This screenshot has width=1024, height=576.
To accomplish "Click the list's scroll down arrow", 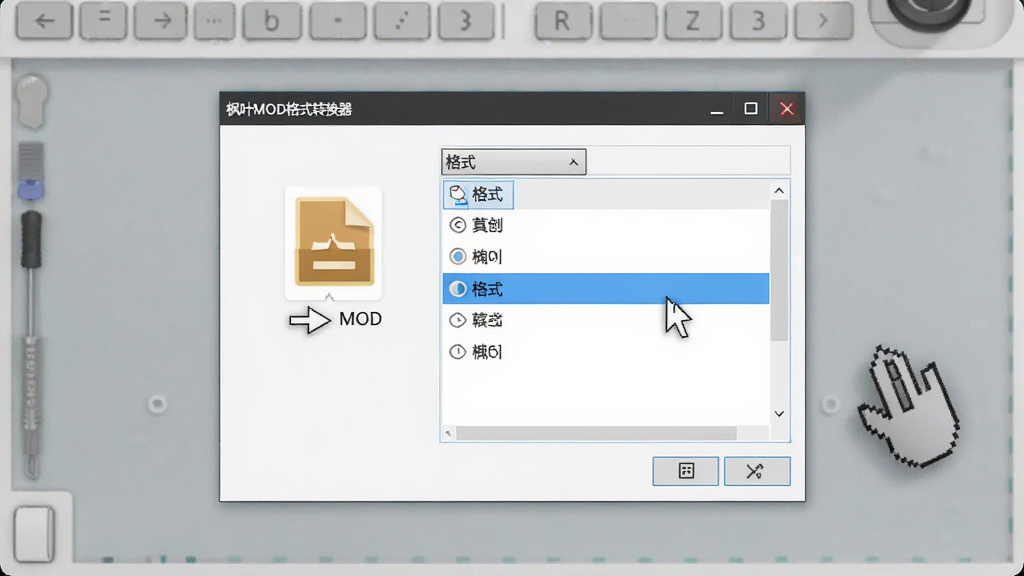I will [x=779, y=413].
